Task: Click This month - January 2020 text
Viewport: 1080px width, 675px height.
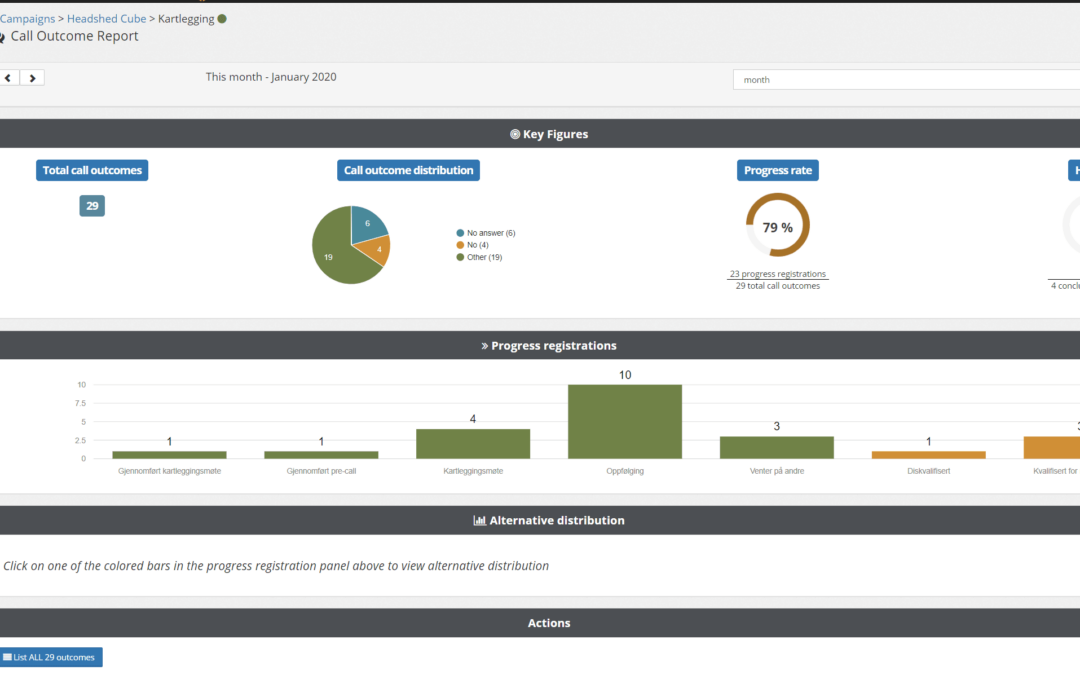Action: [271, 77]
